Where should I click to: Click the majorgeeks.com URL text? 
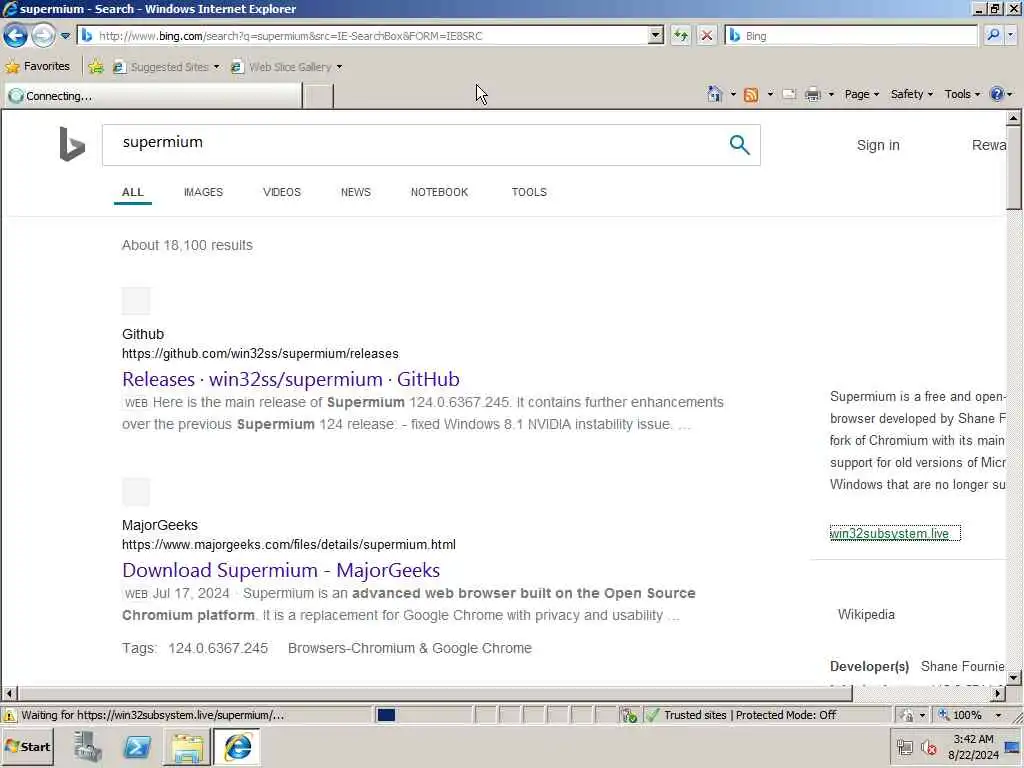(289, 544)
